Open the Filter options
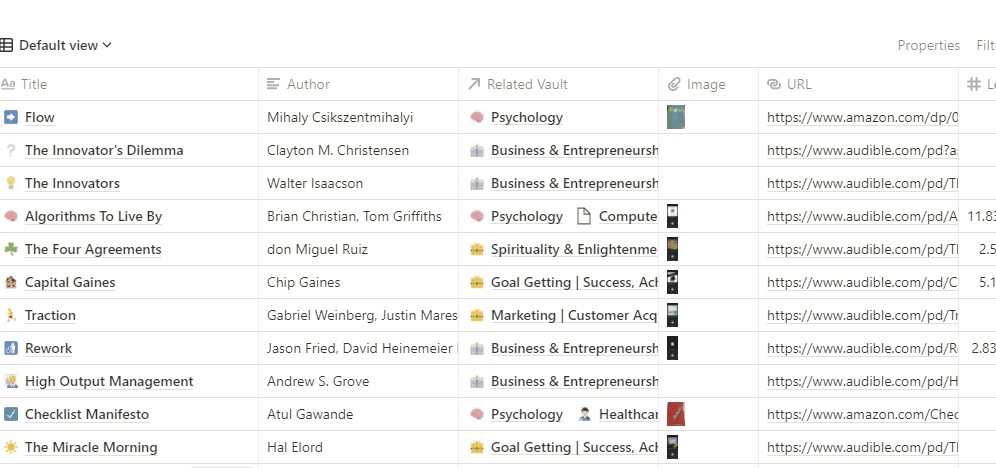Image resolution: width=996 pixels, height=468 pixels. point(985,45)
